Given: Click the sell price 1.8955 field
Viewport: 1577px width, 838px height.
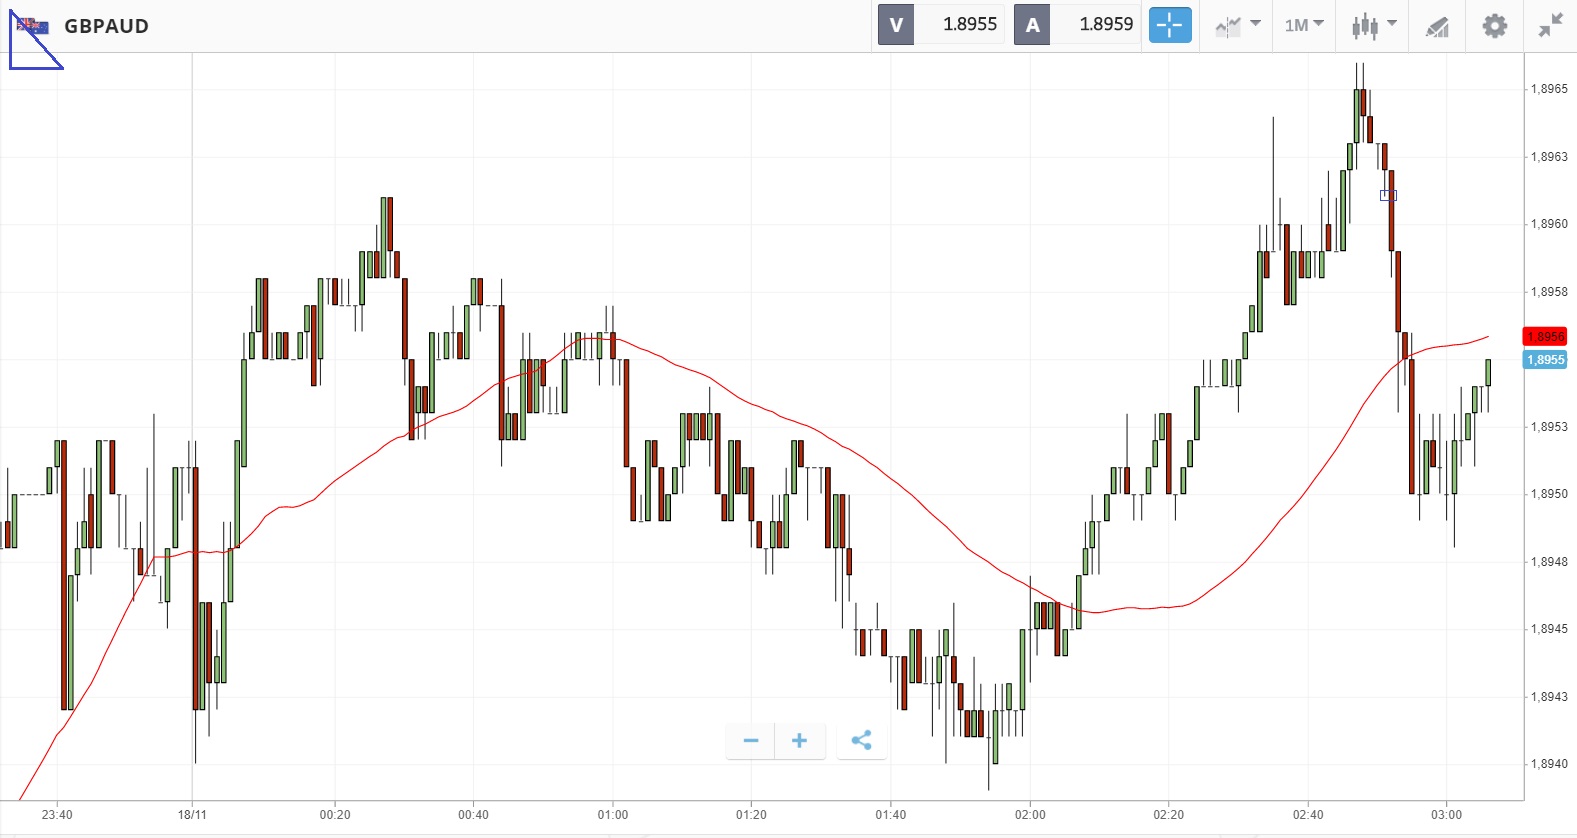Looking at the screenshot, I should (969, 25).
